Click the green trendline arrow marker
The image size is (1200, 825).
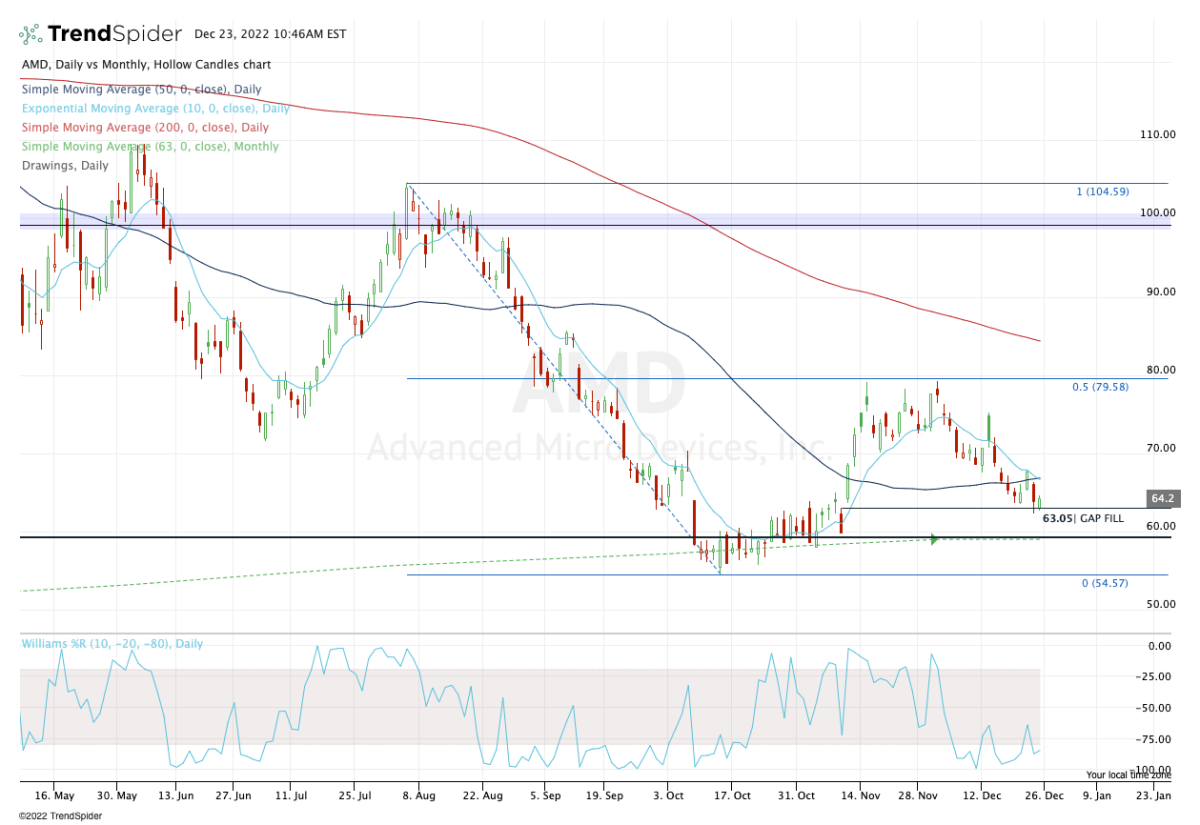tap(934, 538)
